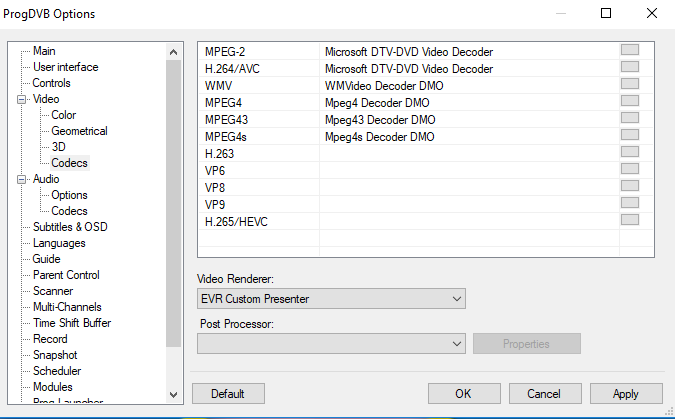Viewport: 675px width, 419px height.
Task: Open the Time Shift Buffer page
Action: point(71,323)
